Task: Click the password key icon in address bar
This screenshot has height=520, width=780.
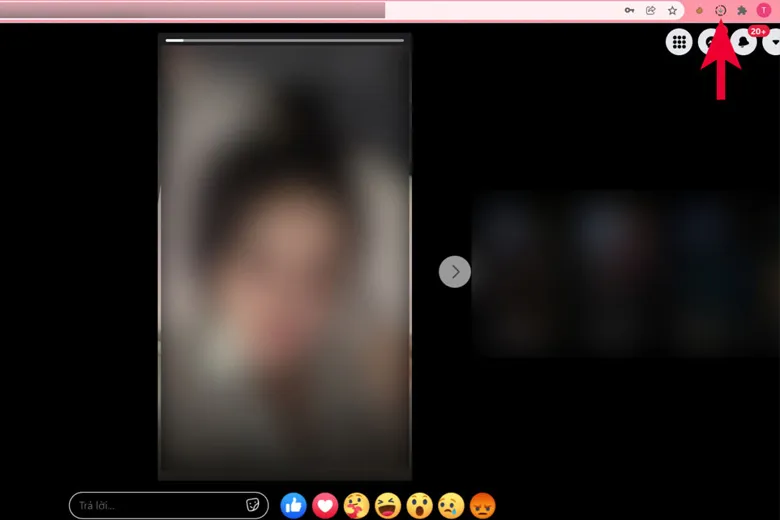Action: pos(629,10)
